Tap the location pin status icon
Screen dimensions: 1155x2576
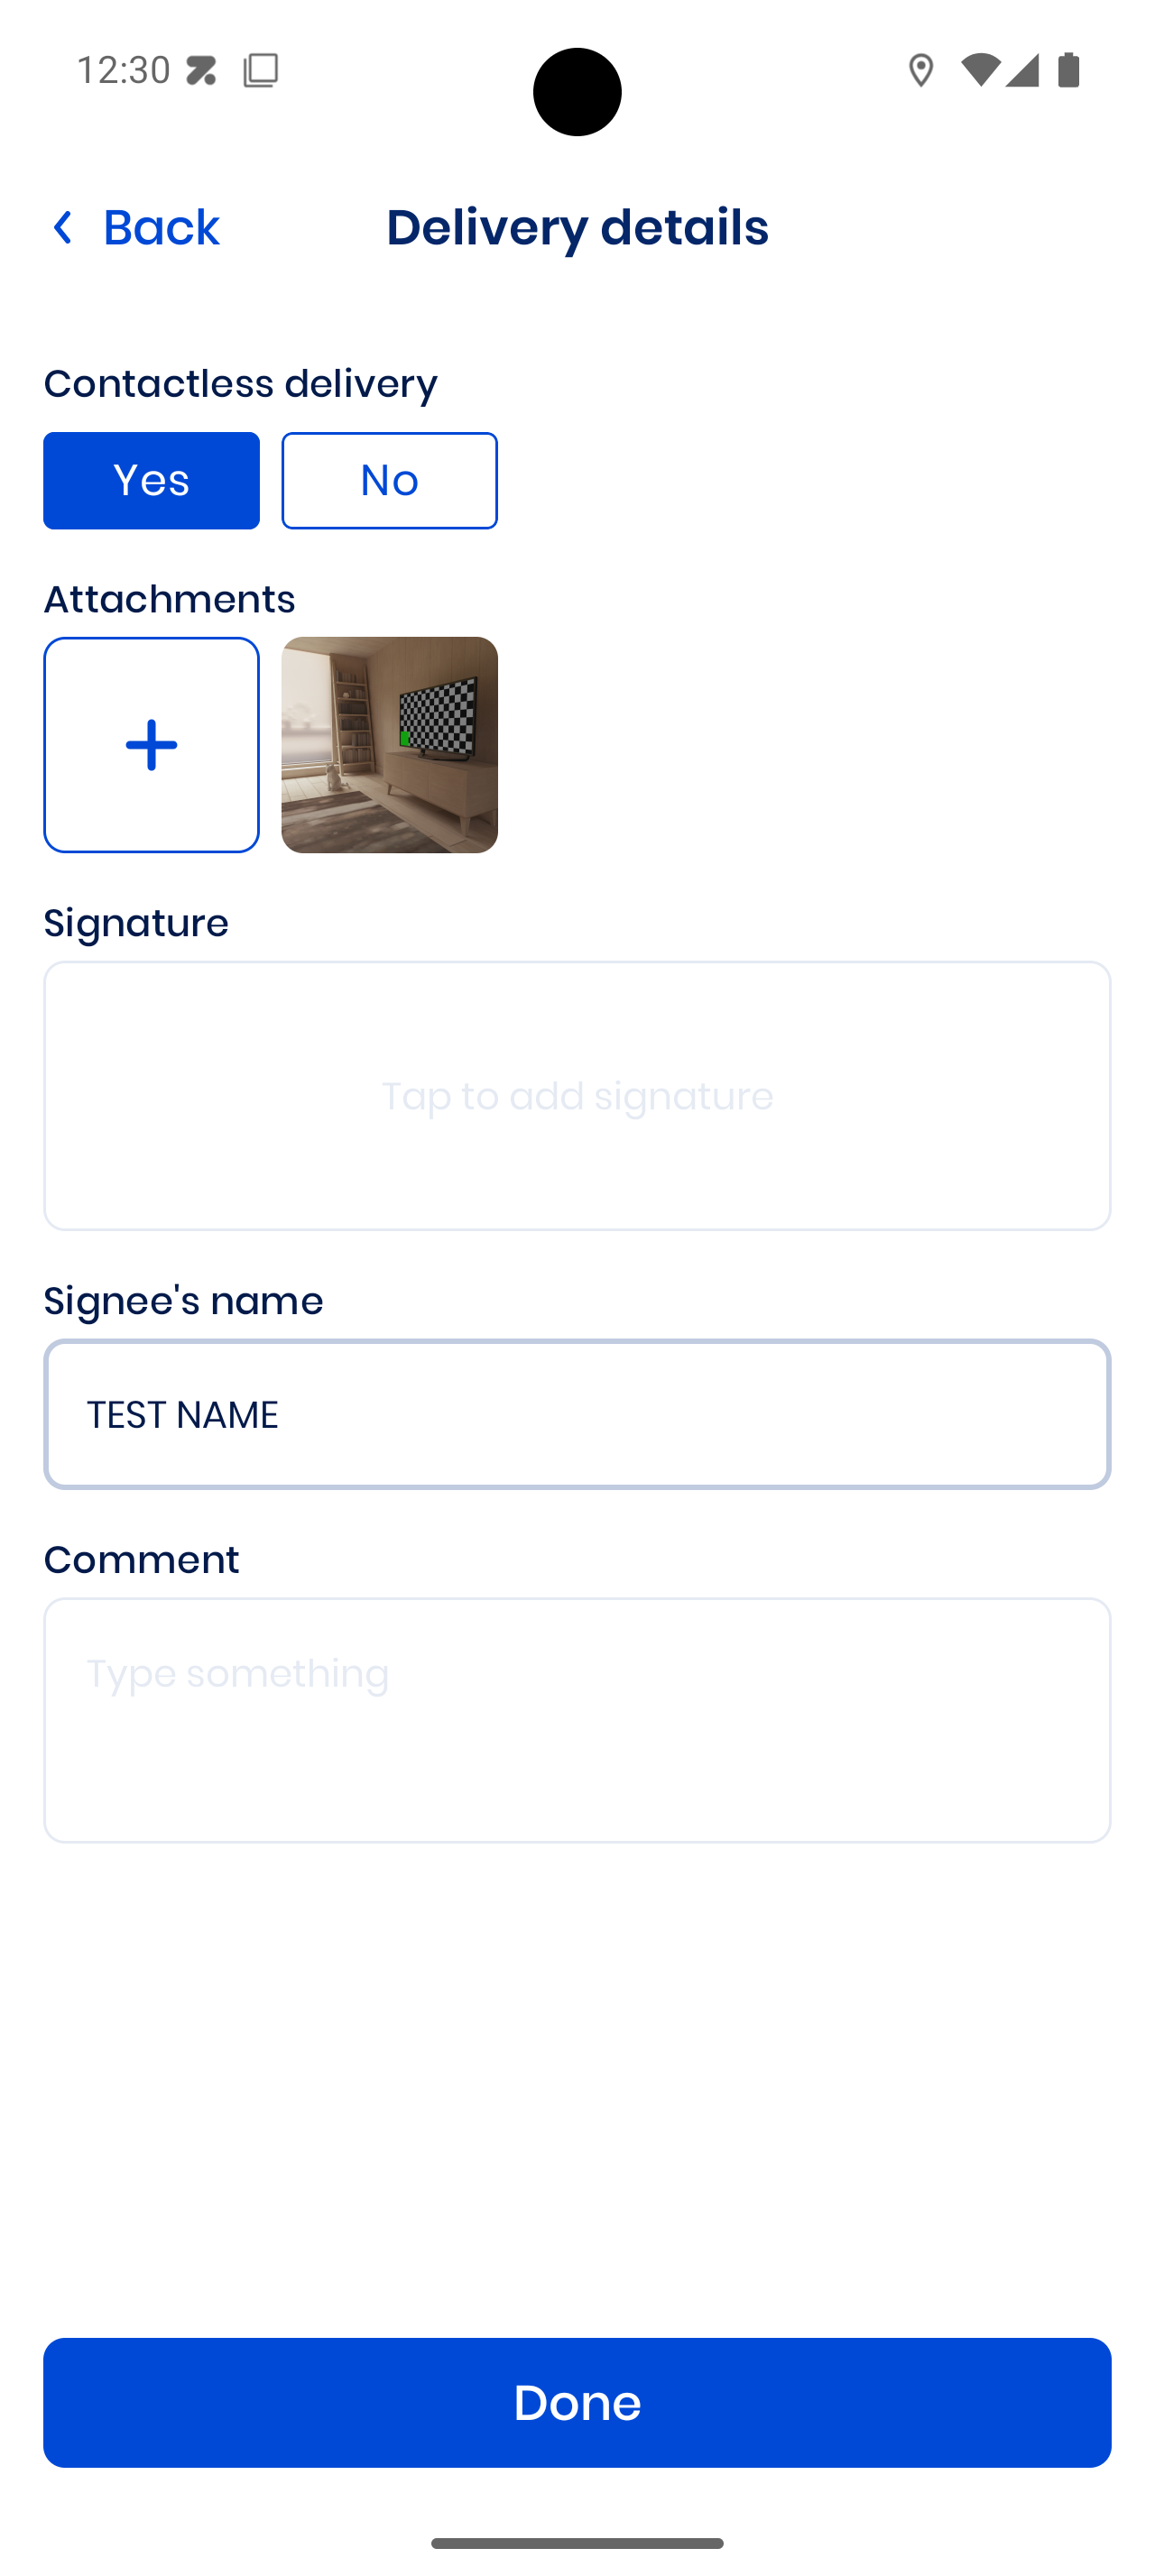click(x=920, y=71)
